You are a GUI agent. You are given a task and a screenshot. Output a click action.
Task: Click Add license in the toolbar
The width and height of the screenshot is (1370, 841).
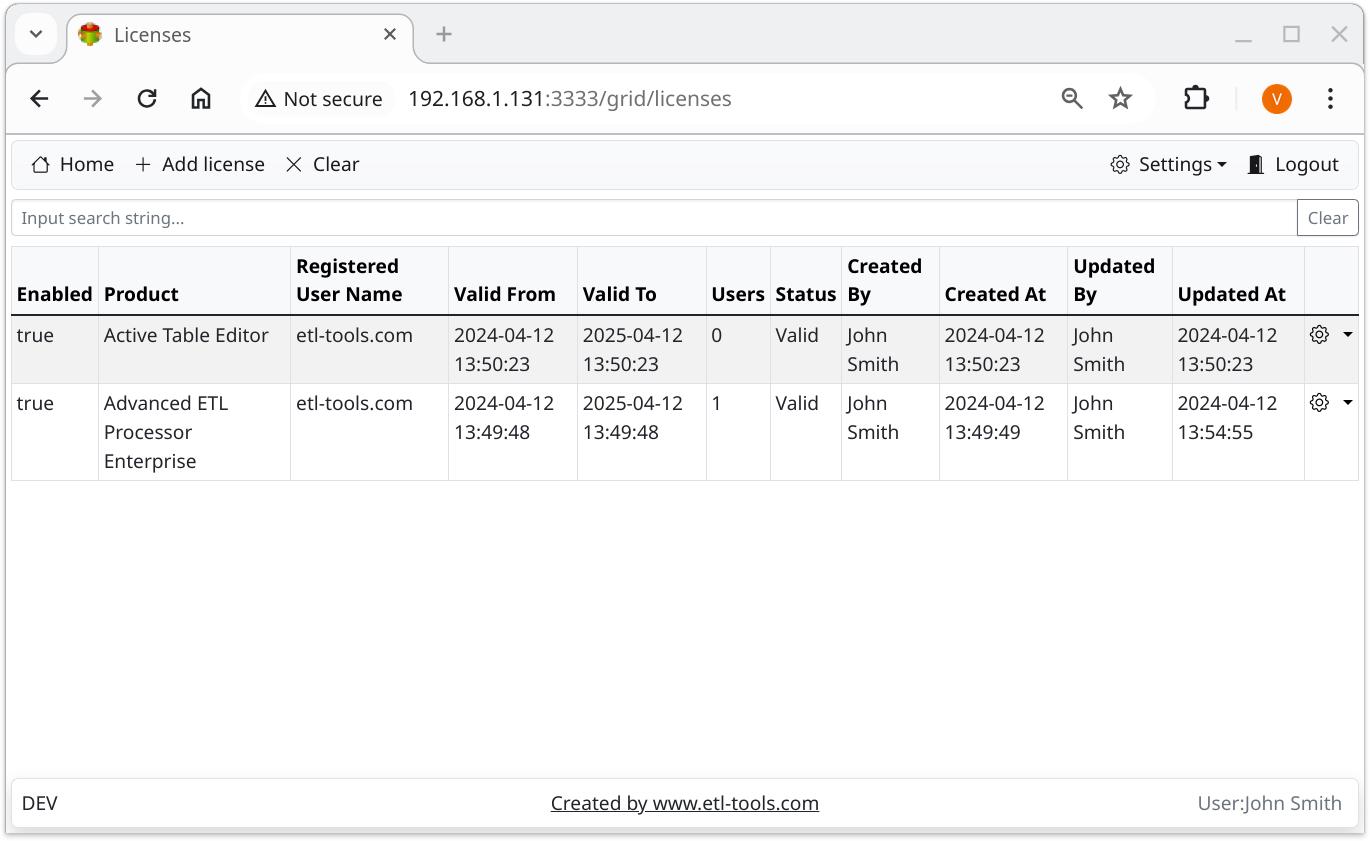click(x=199, y=164)
